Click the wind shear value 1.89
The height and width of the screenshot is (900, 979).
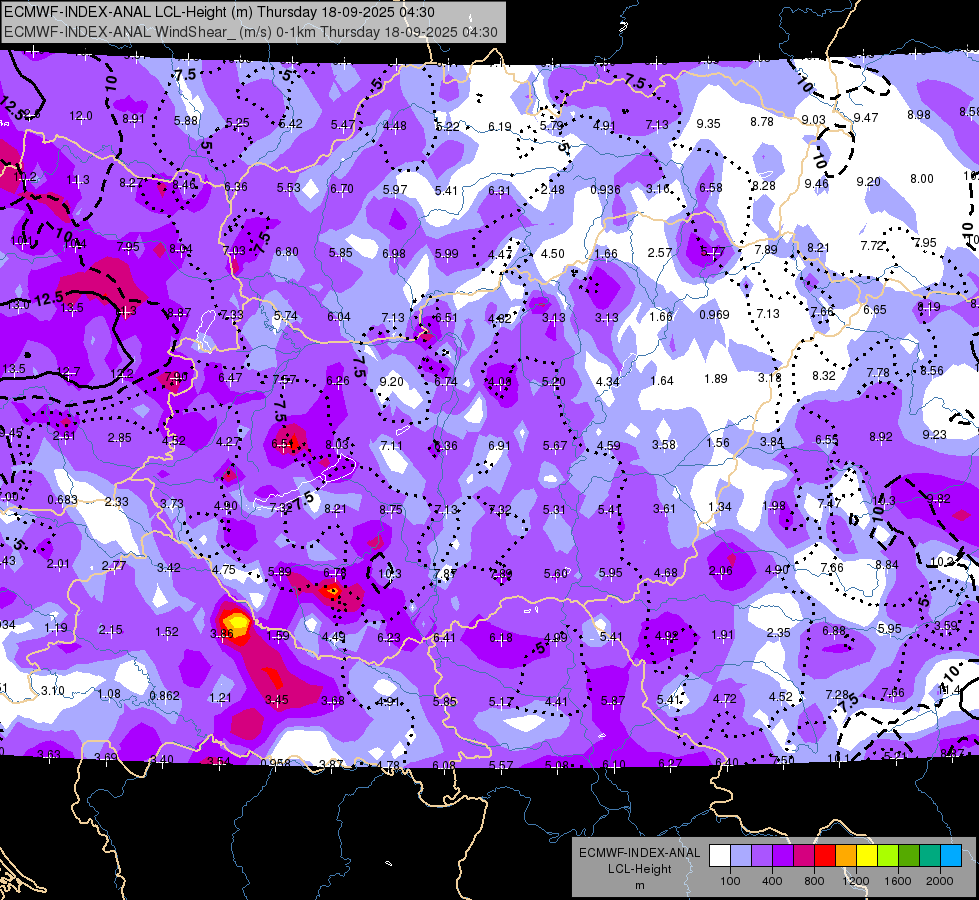[x=716, y=378]
